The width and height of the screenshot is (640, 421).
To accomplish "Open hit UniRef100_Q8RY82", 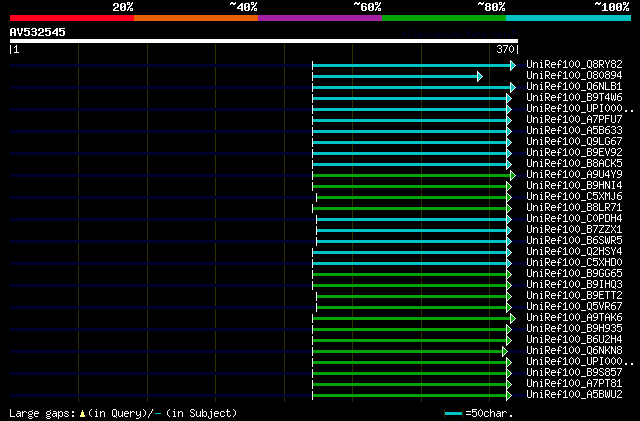I will tap(574, 65).
